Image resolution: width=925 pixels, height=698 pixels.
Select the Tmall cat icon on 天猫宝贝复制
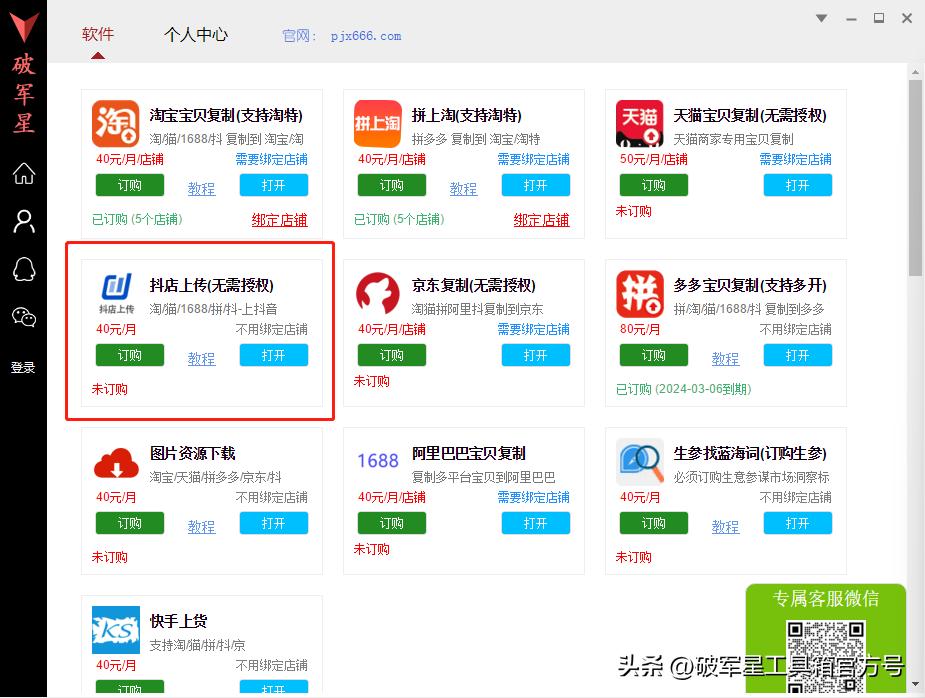coord(638,122)
